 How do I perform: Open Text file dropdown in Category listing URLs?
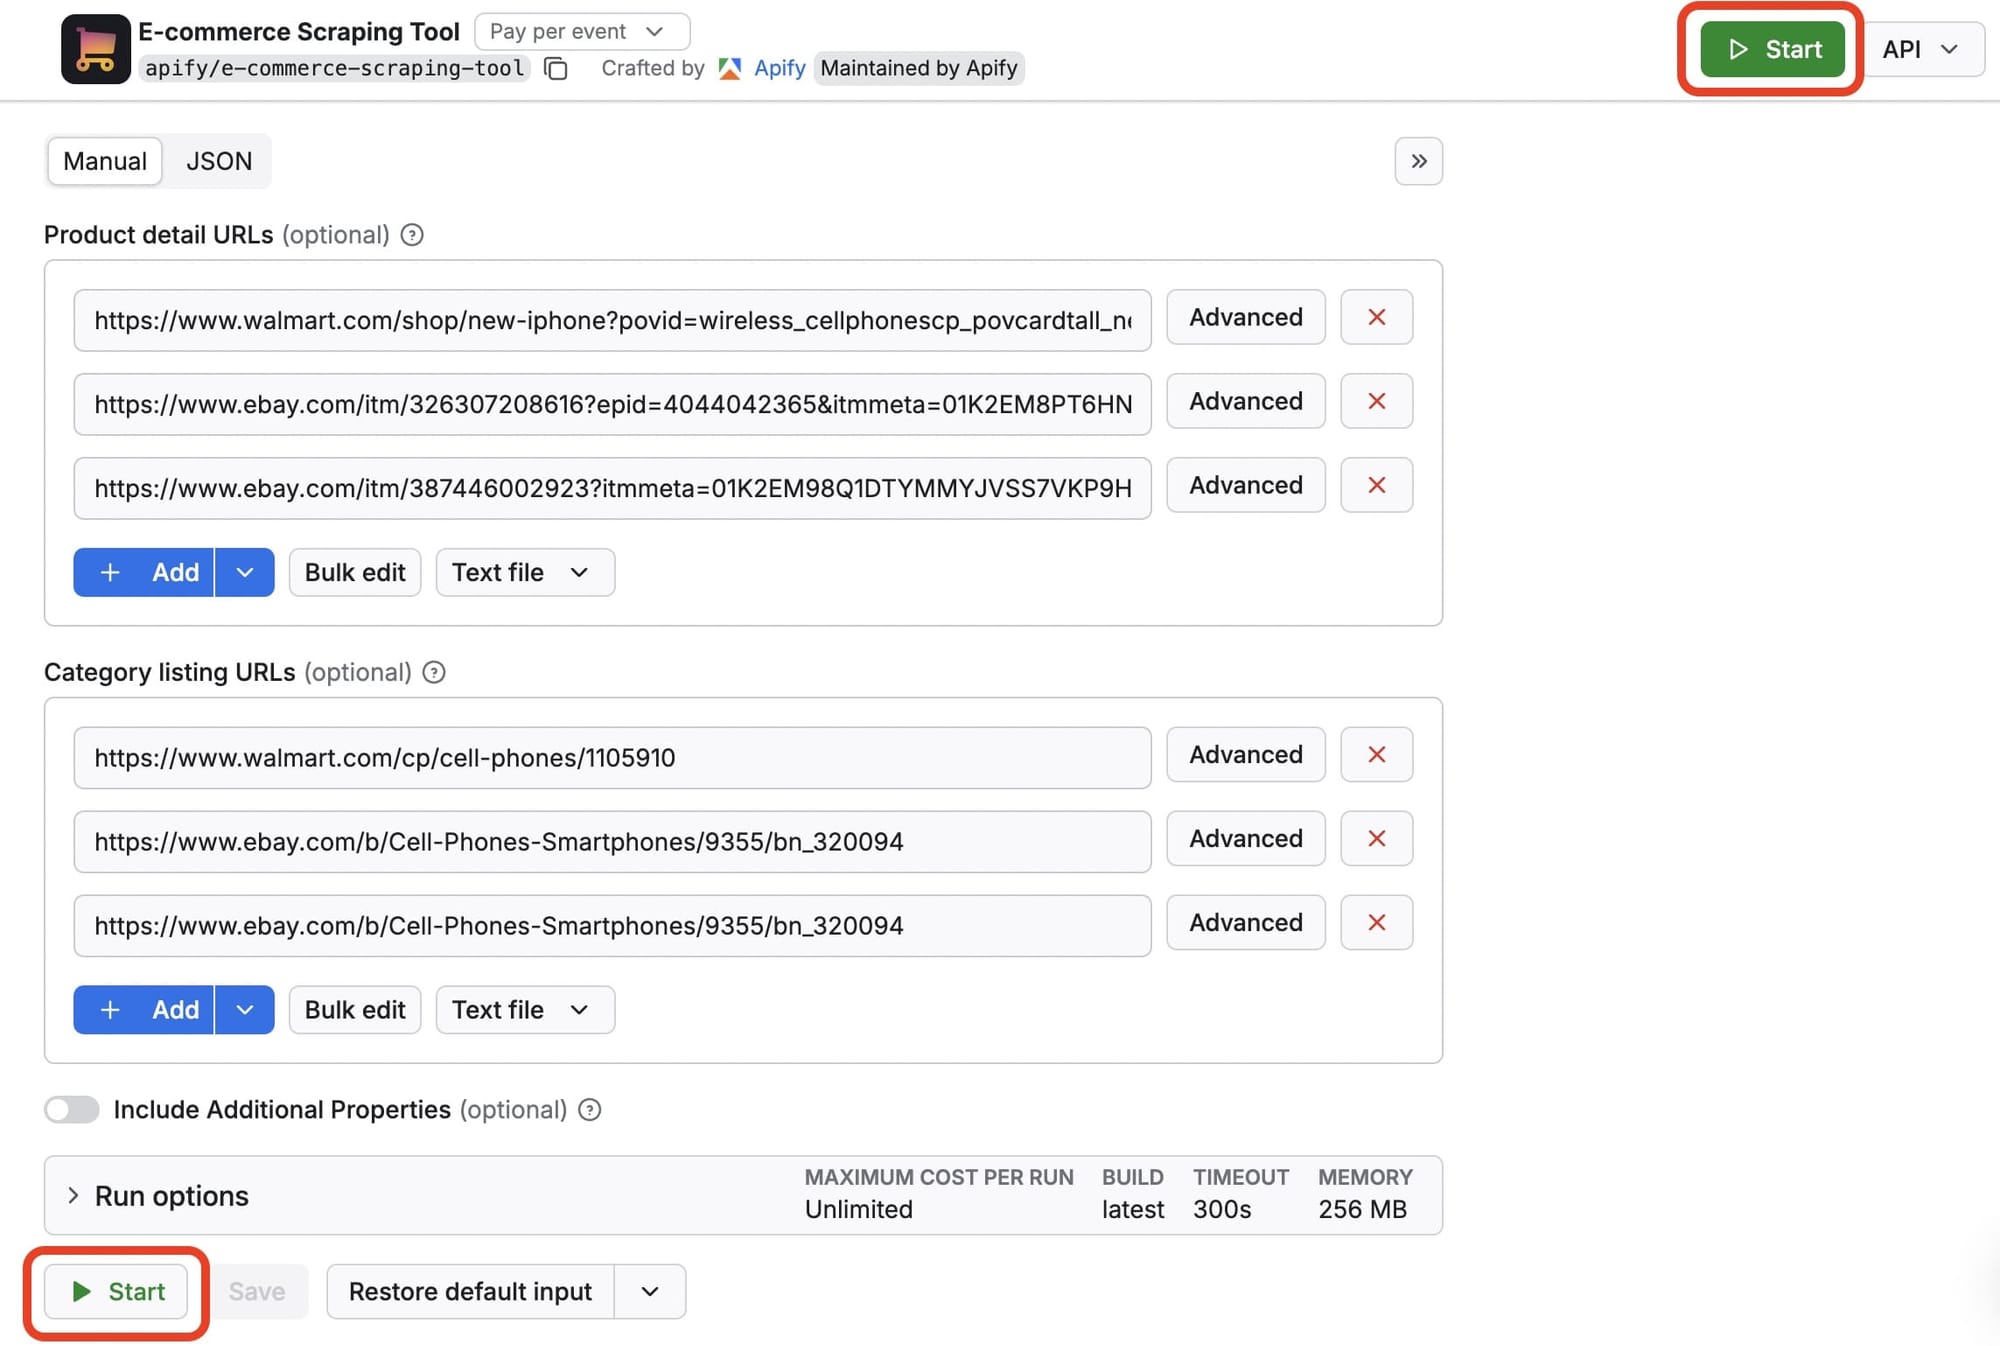(x=525, y=1010)
